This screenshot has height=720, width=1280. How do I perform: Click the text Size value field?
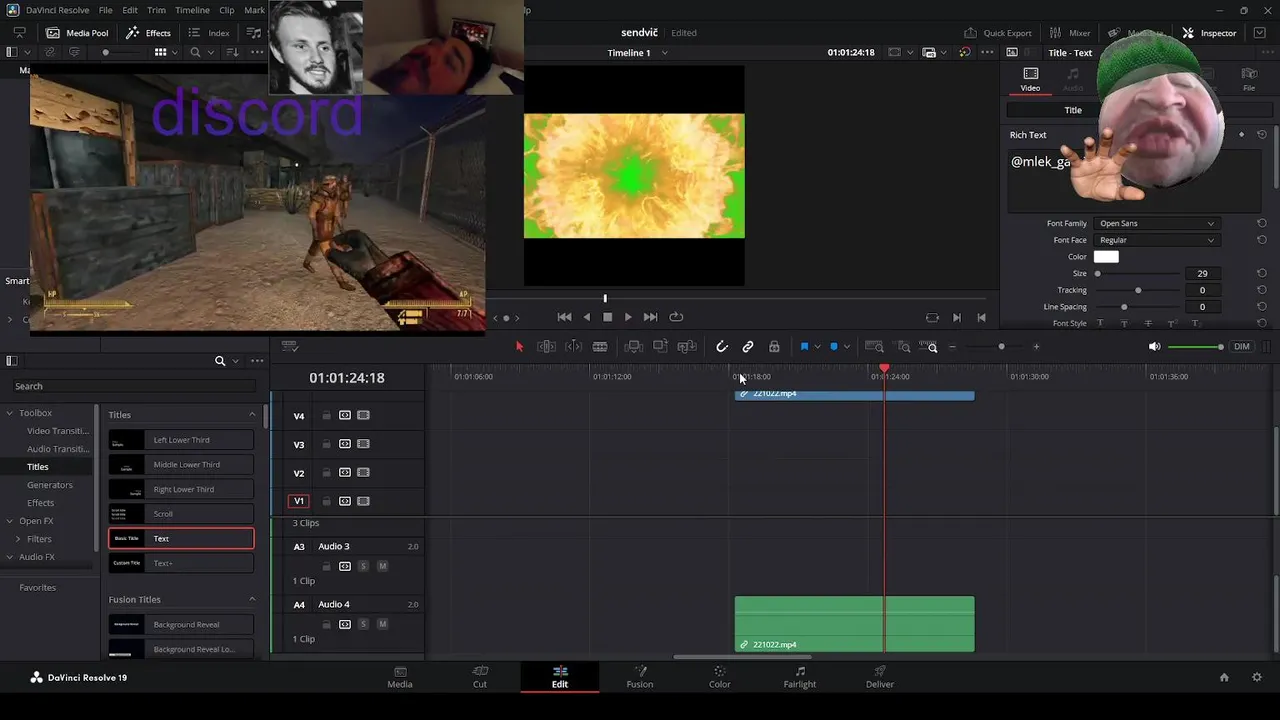[1202, 273]
